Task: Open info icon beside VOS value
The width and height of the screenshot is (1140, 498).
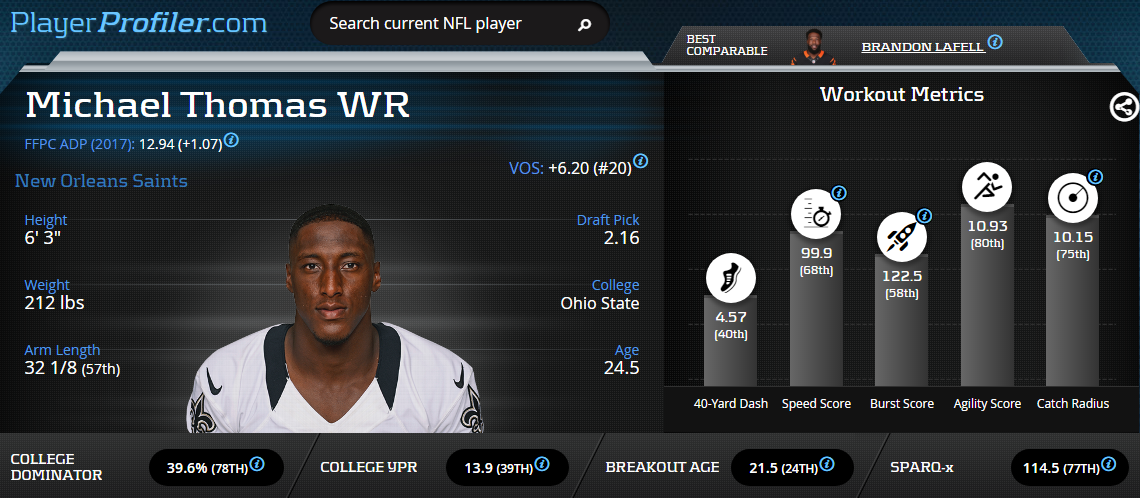Action: [641, 161]
